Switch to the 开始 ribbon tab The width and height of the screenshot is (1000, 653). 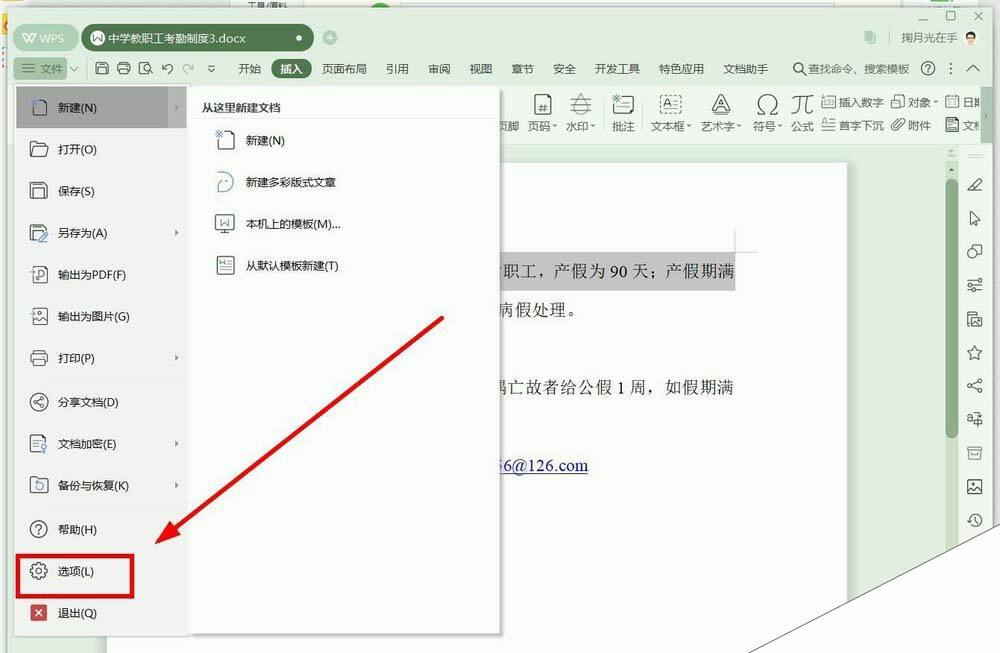point(249,69)
